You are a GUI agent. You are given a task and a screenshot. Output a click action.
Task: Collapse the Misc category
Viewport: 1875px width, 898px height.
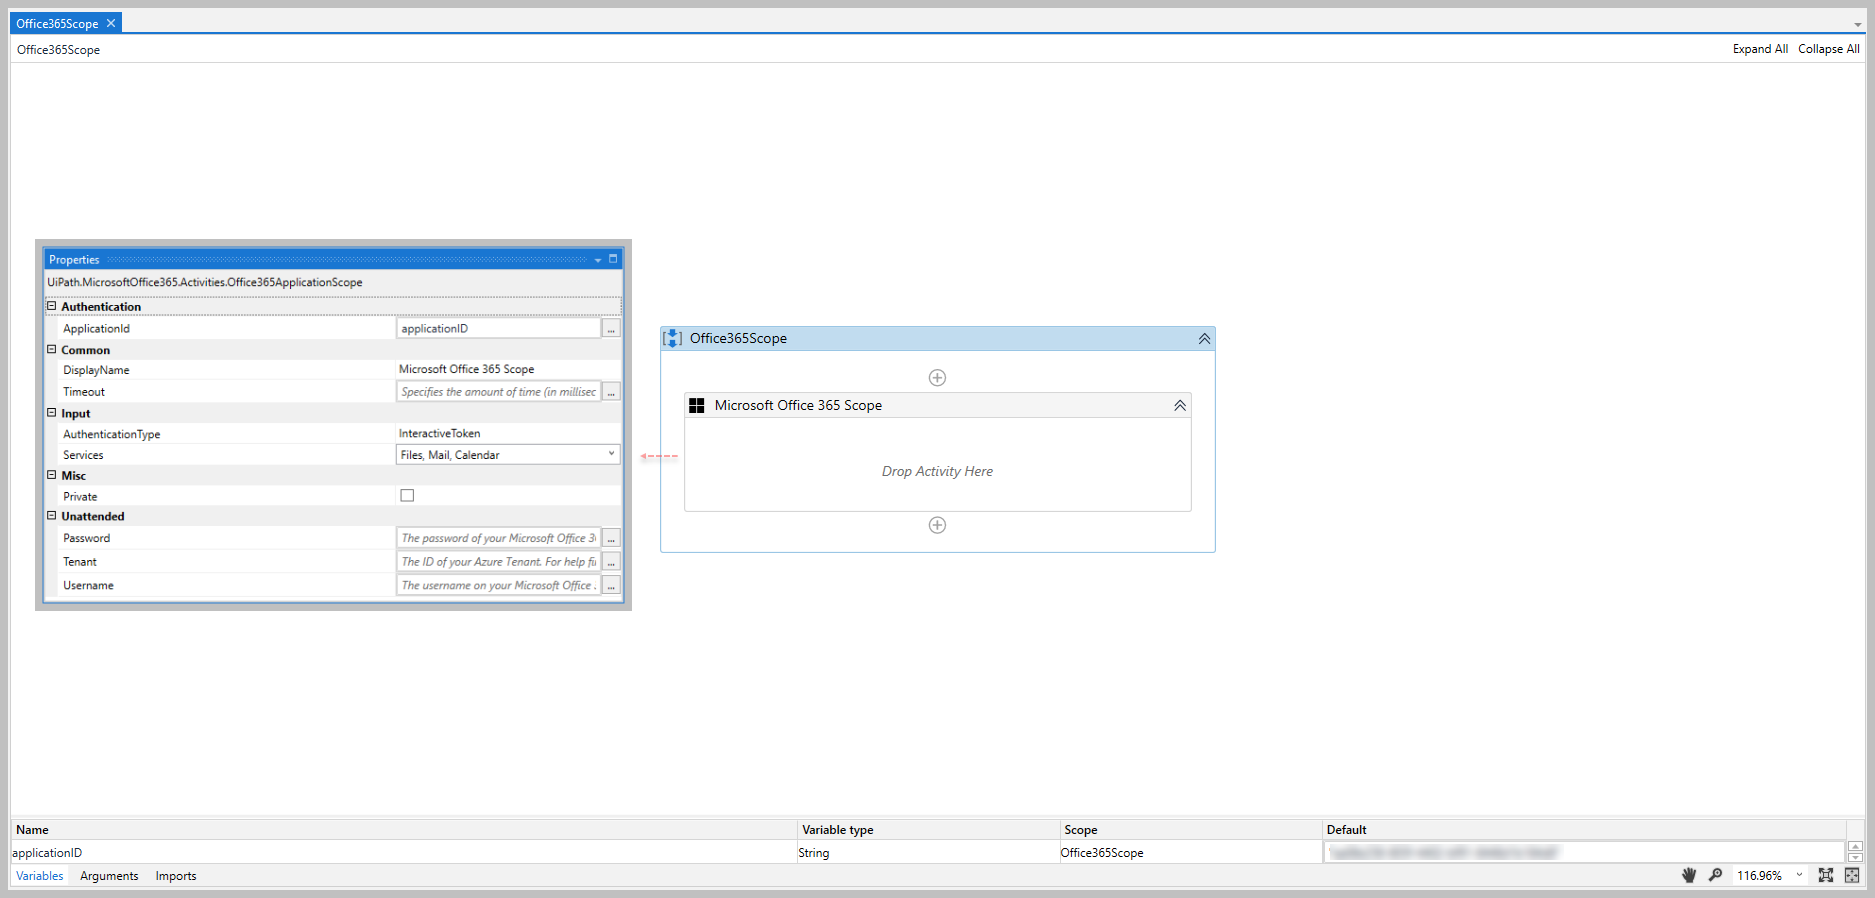point(52,475)
